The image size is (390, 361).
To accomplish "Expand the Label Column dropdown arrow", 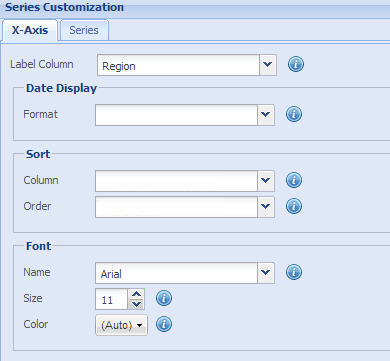I will [x=268, y=65].
